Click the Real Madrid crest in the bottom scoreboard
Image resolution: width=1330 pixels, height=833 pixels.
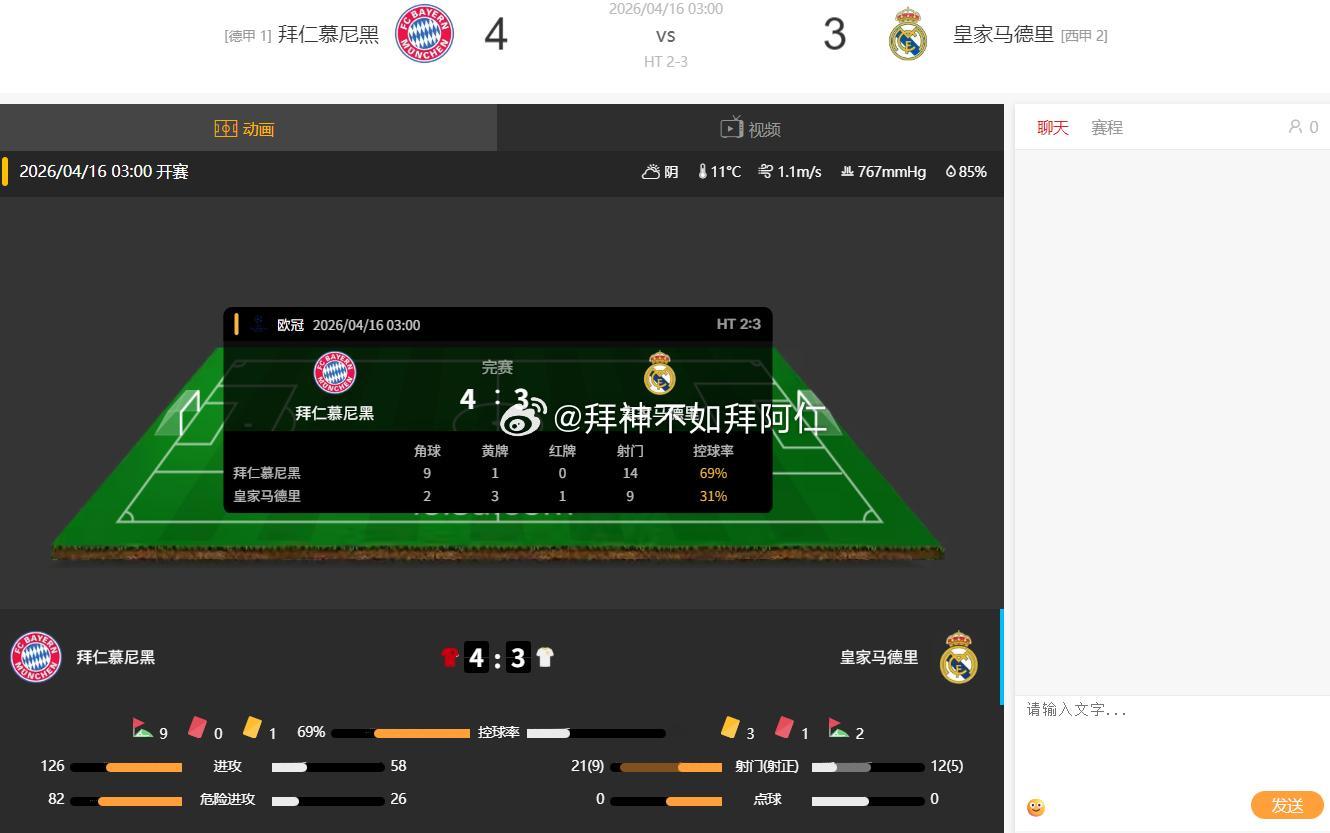click(958, 657)
